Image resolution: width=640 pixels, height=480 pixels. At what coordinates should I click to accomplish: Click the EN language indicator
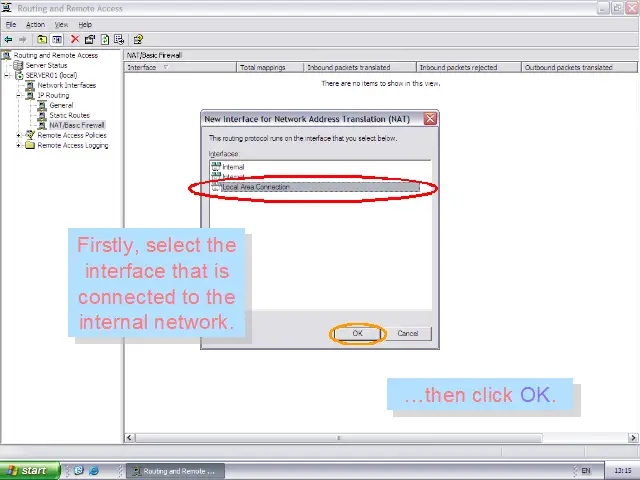click(x=586, y=471)
